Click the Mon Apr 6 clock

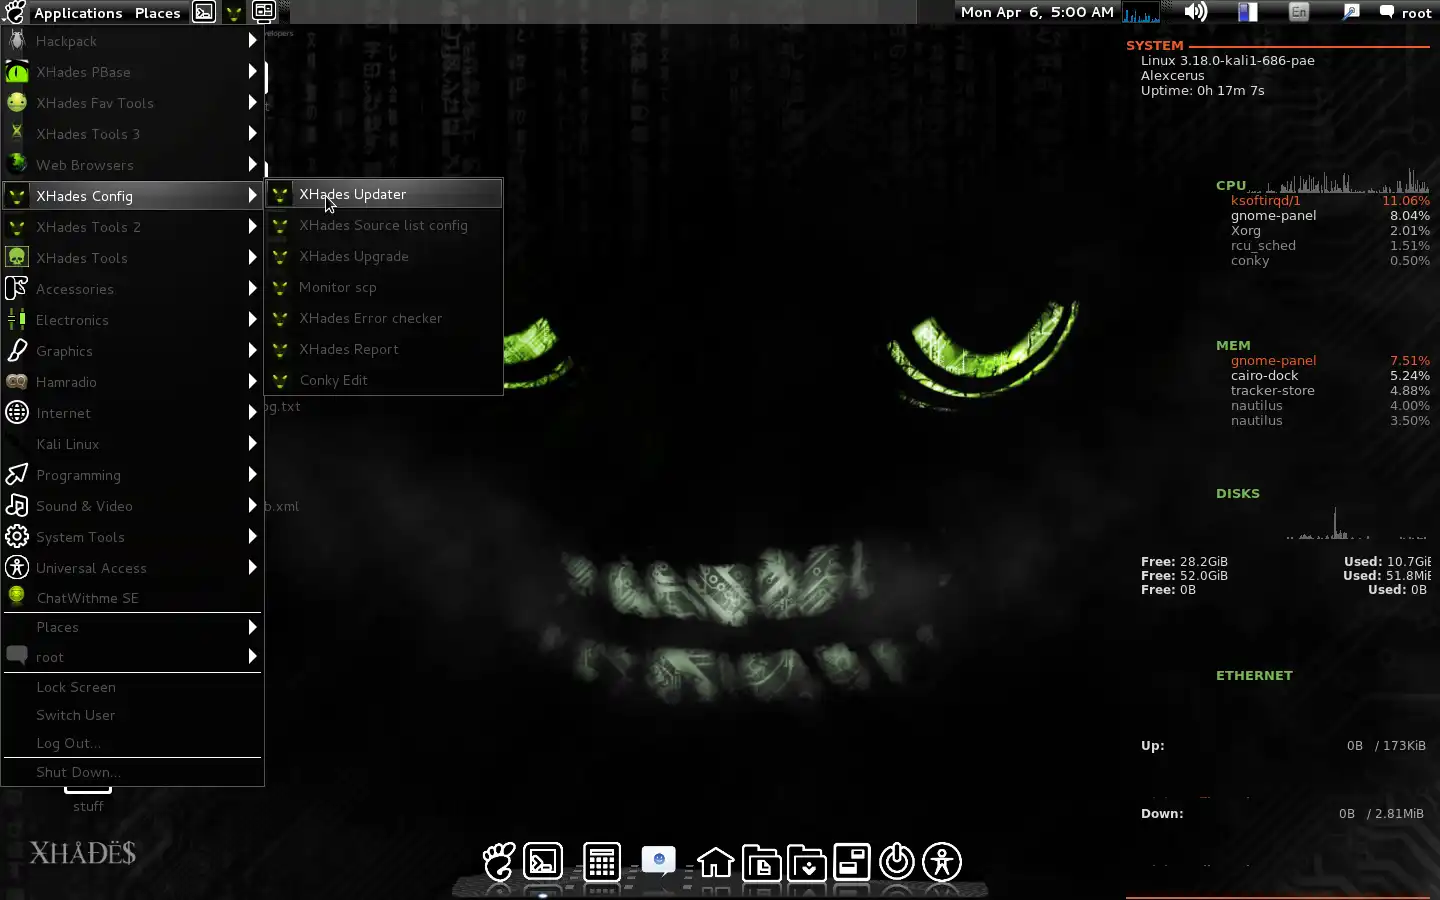coord(1037,12)
